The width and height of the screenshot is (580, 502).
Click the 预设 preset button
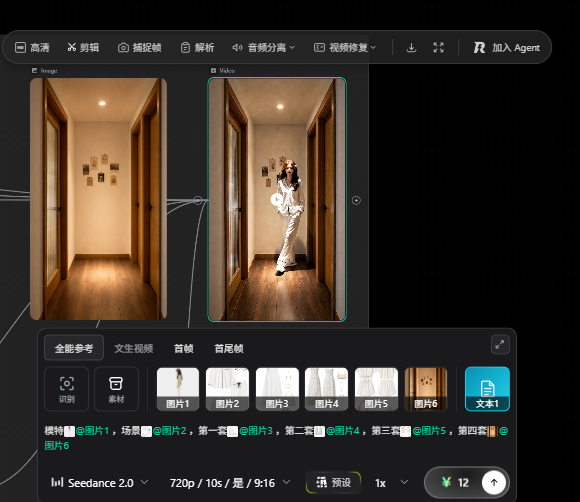coord(333,482)
